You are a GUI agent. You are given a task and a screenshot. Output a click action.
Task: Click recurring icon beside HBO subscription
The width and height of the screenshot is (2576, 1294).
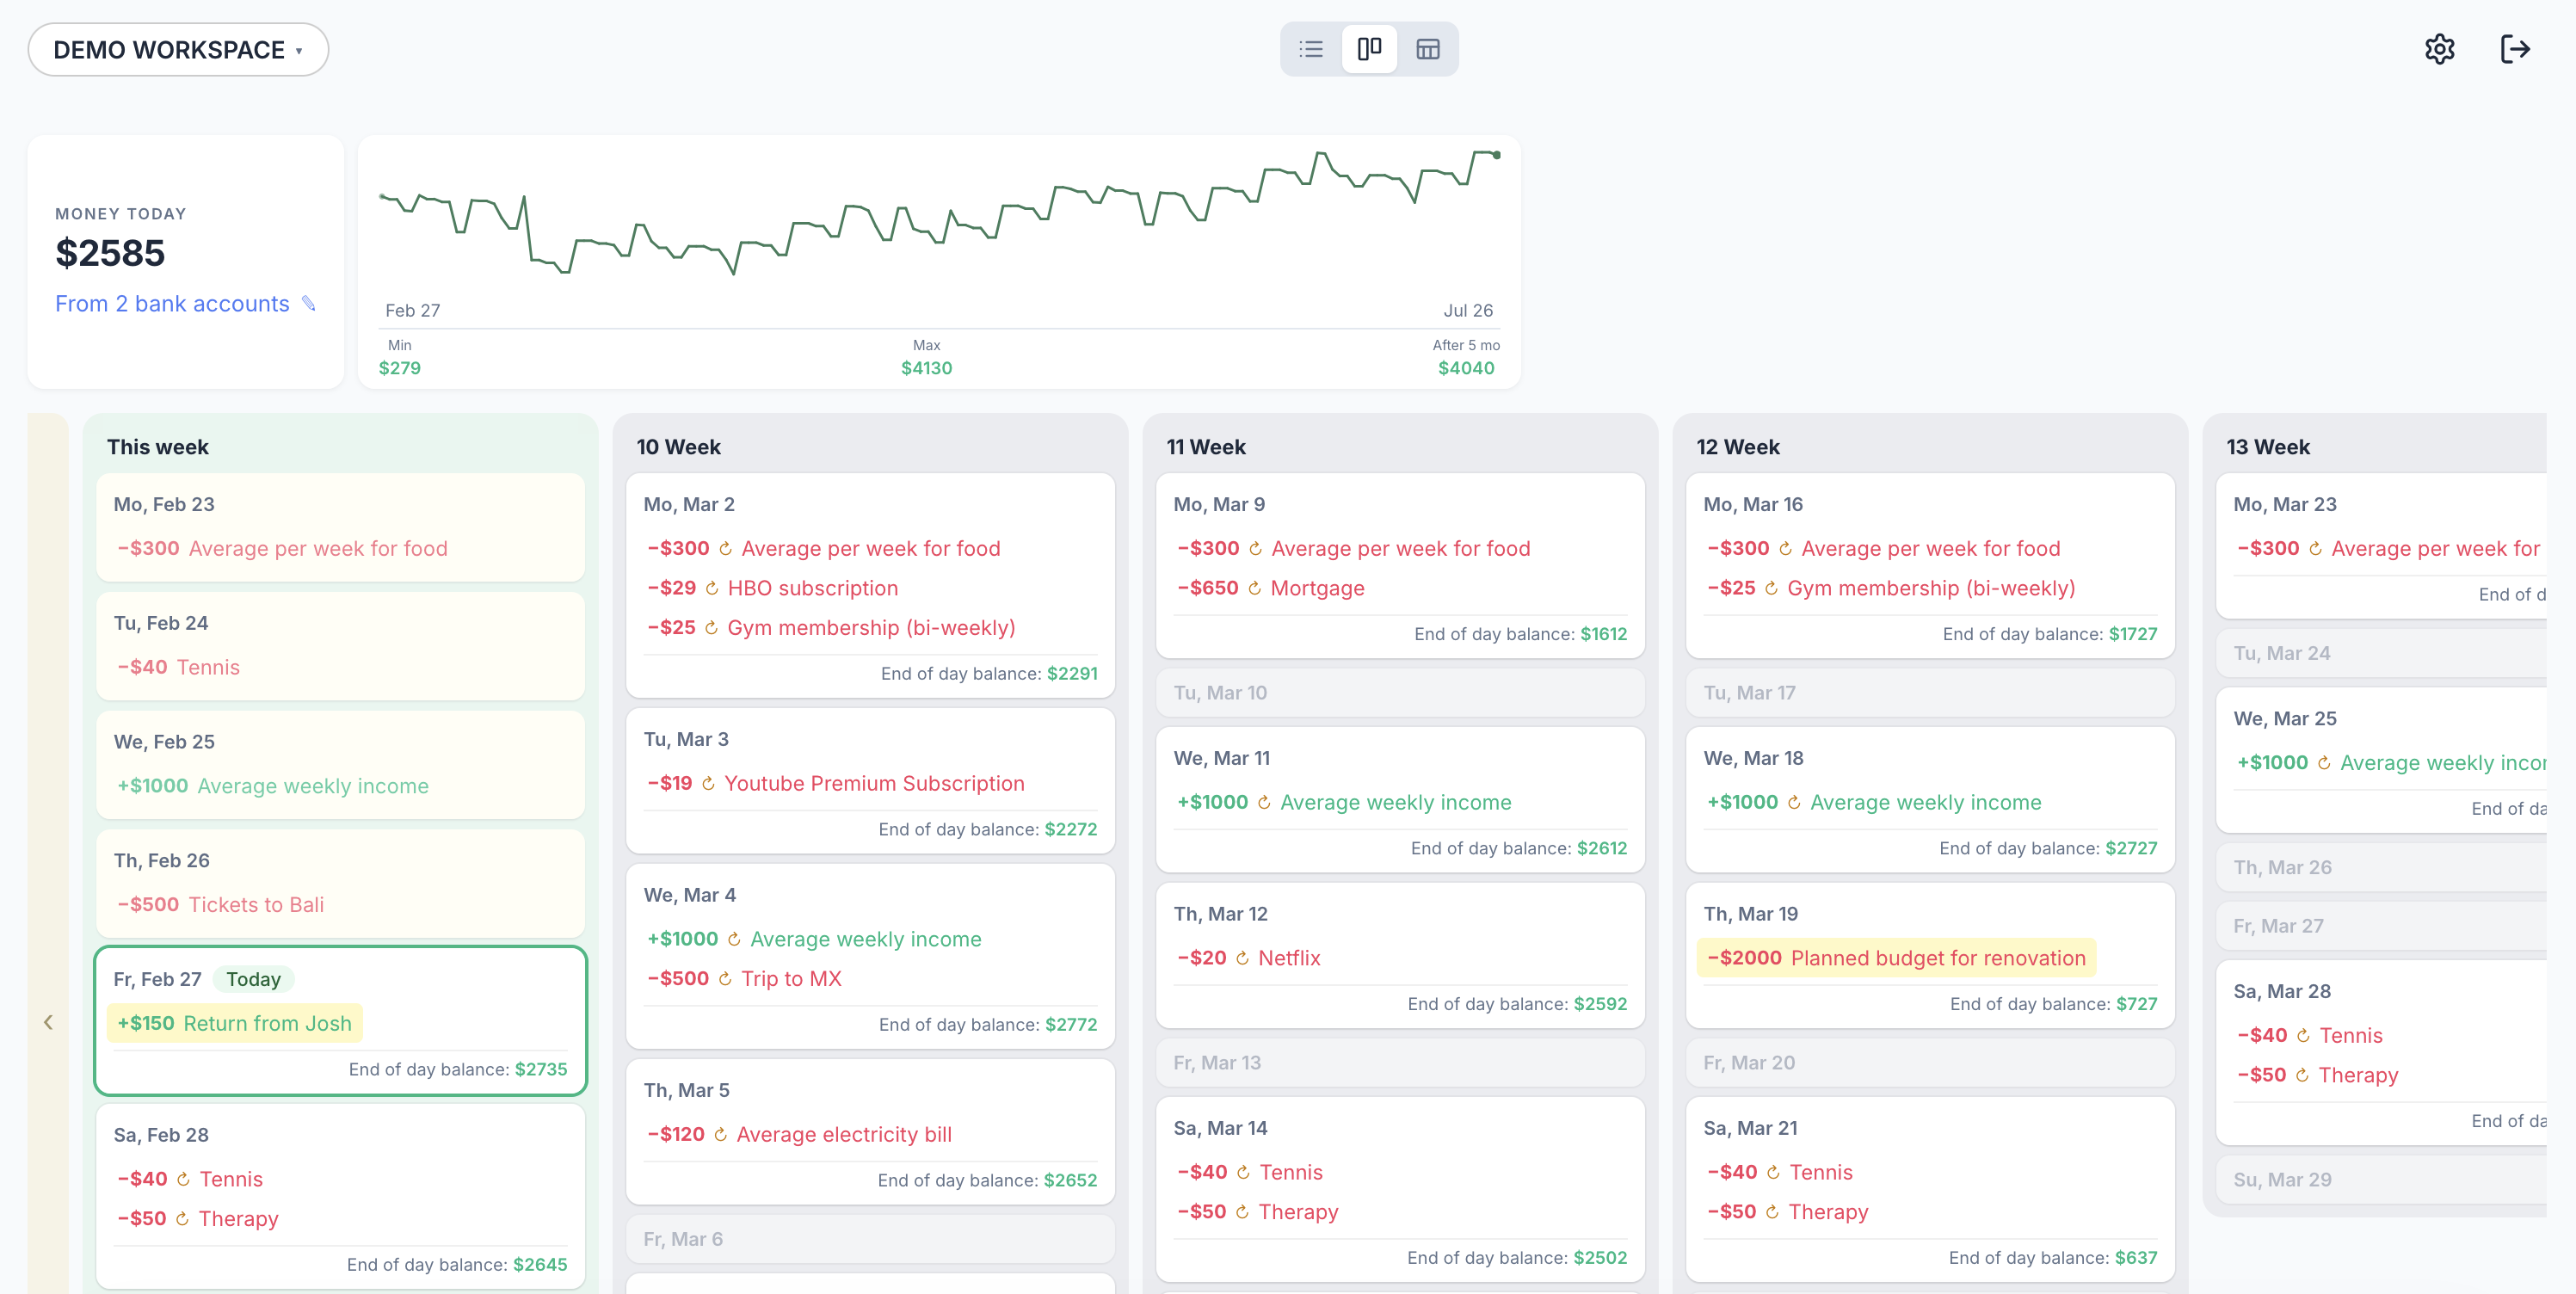[x=712, y=589]
